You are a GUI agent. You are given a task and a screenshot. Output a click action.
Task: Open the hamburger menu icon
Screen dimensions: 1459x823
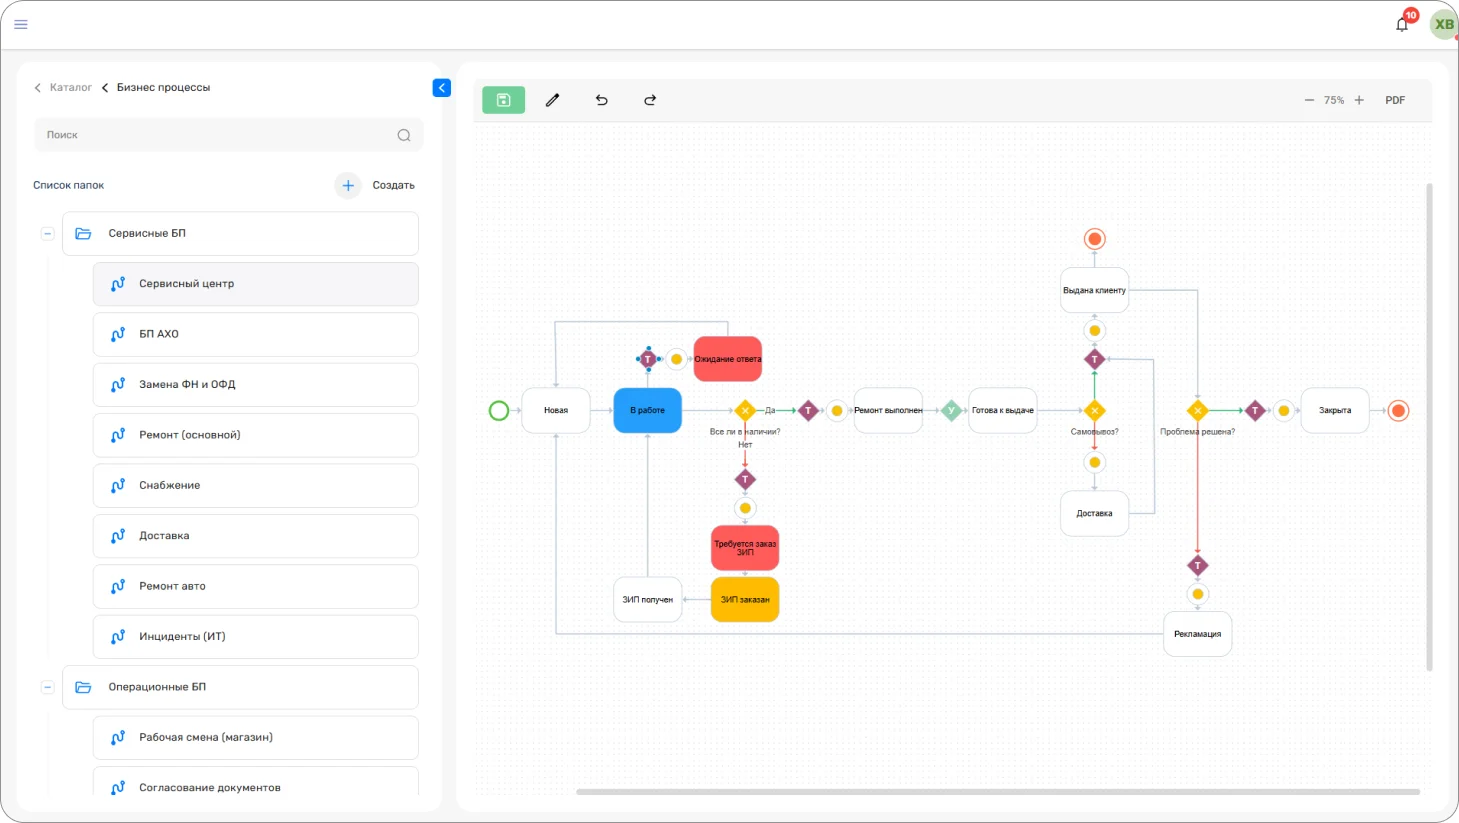pyautogui.click(x=21, y=24)
